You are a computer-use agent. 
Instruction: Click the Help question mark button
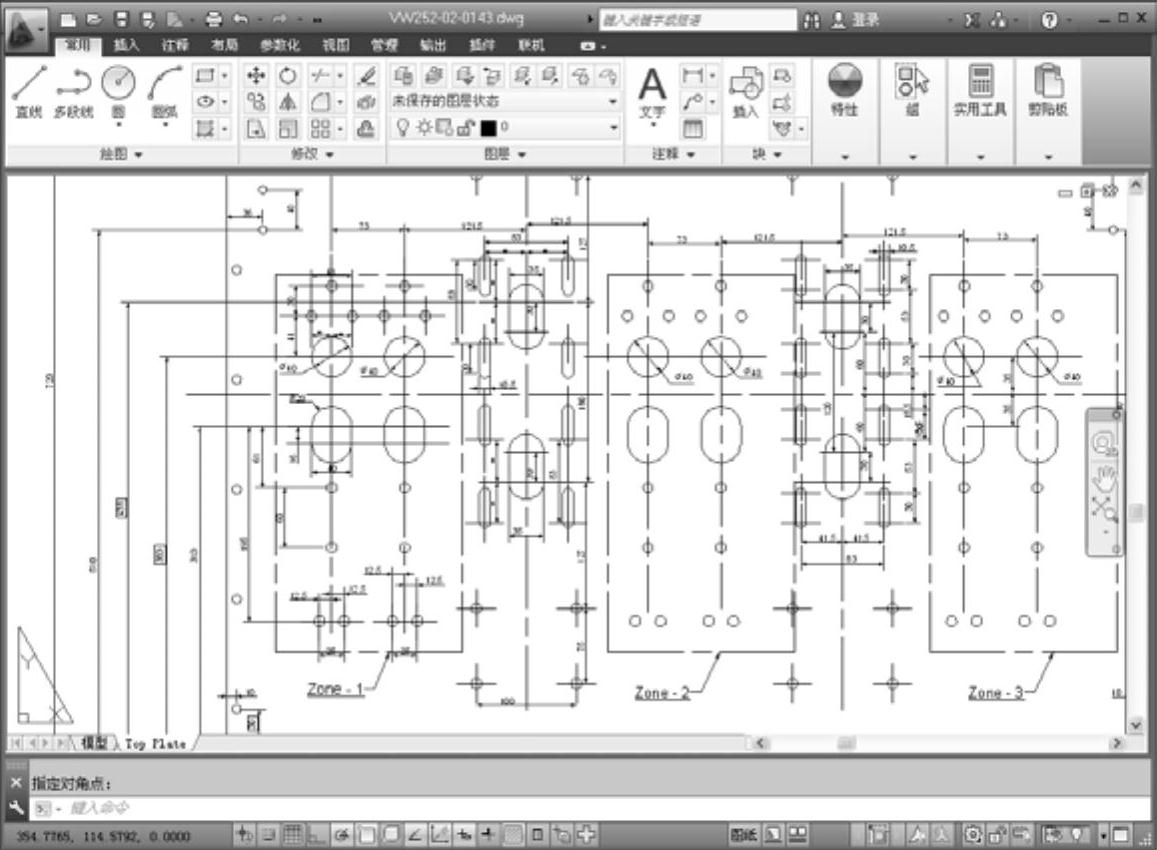click(x=1049, y=20)
